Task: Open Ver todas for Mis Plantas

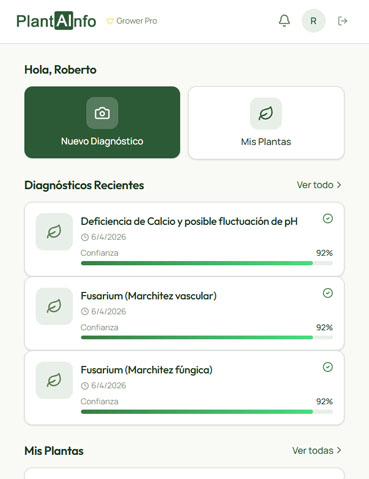Action: point(317,450)
